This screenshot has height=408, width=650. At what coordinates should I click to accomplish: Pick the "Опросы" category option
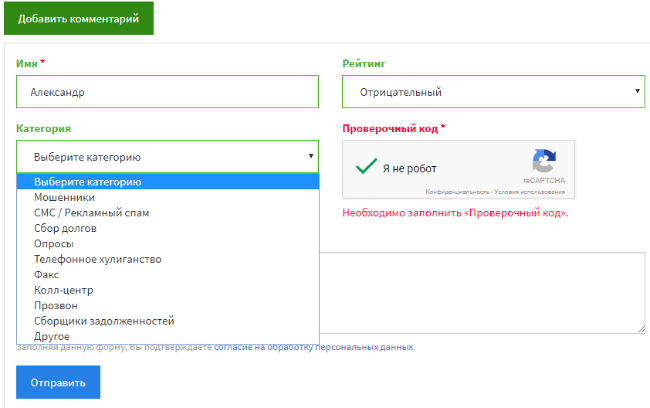point(54,243)
